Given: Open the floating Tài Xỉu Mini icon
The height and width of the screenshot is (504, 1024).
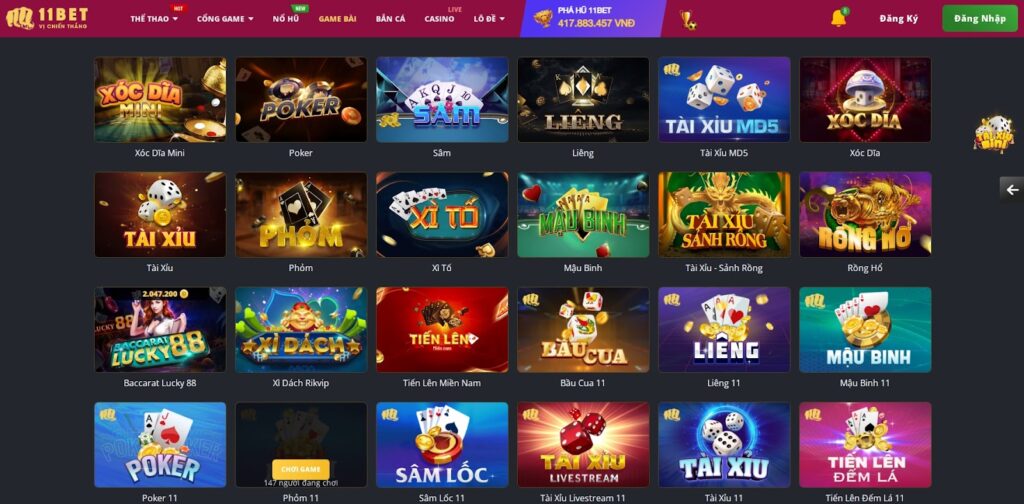Looking at the screenshot, I should click(994, 134).
